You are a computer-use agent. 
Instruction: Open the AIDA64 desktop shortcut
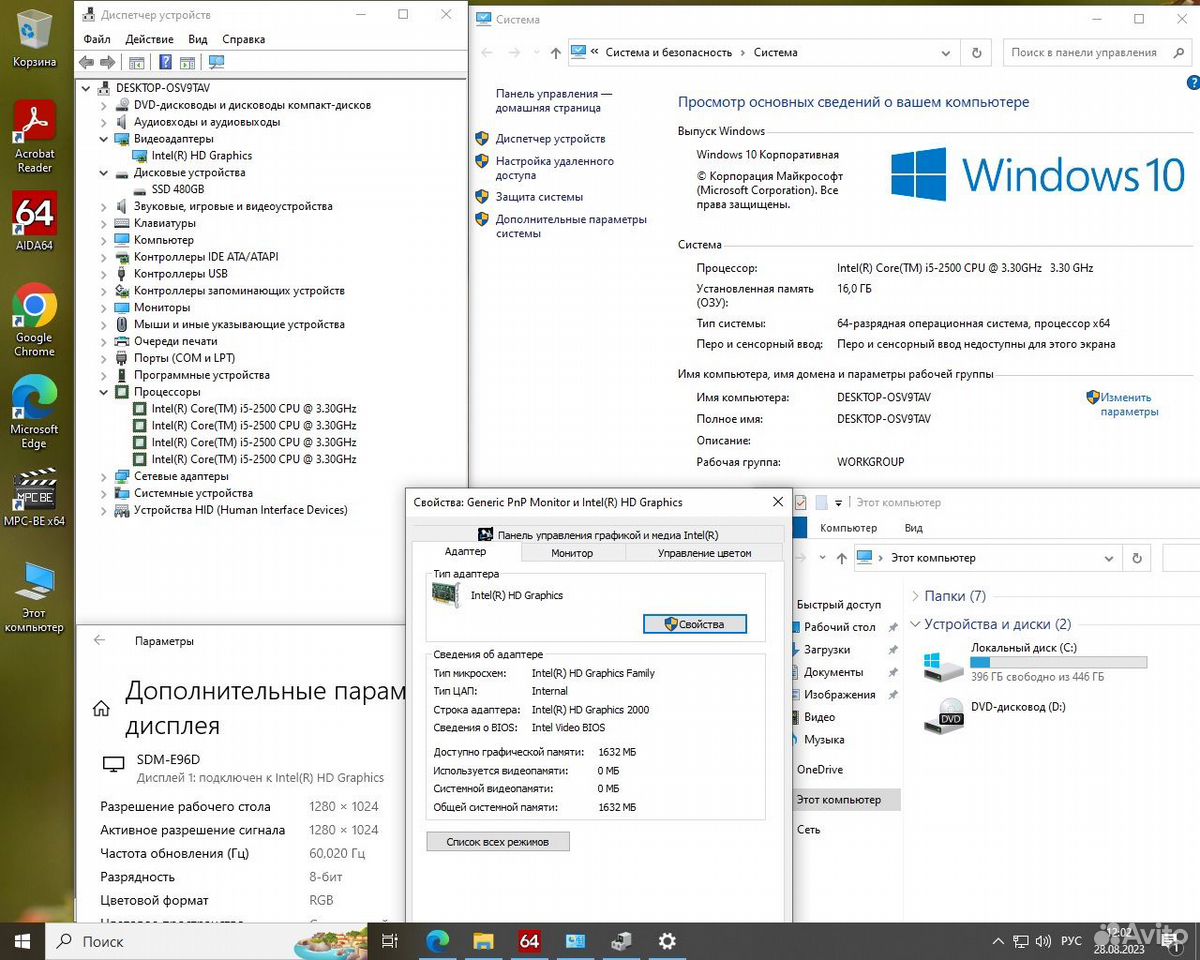coord(34,222)
